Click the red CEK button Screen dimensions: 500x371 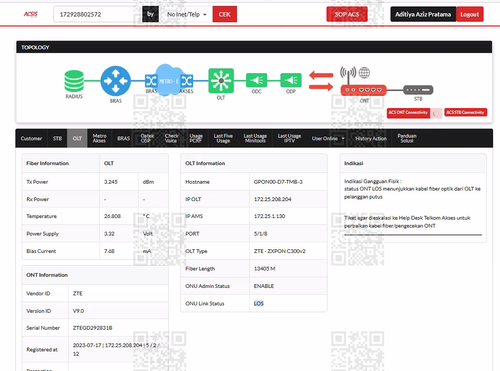point(225,14)
